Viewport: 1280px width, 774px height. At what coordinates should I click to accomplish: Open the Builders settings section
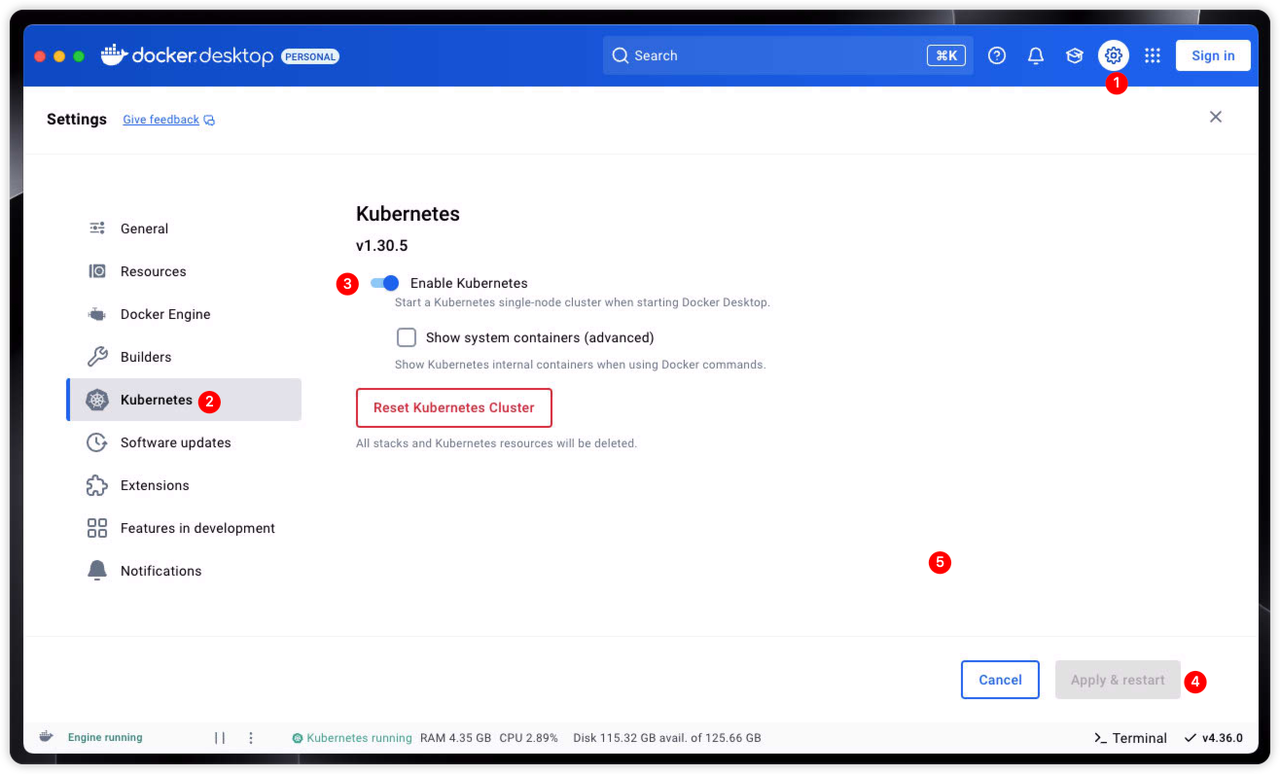pyautogui.click(x=184, y=357)
